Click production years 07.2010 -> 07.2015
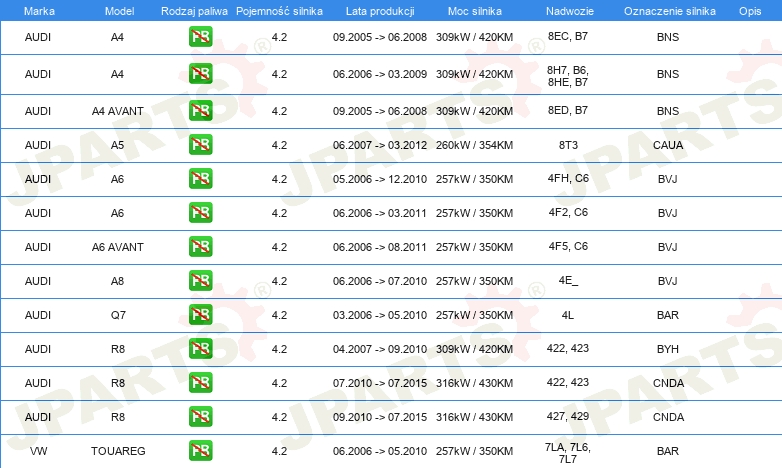This screenshot has height=468, width=782. 380,383
